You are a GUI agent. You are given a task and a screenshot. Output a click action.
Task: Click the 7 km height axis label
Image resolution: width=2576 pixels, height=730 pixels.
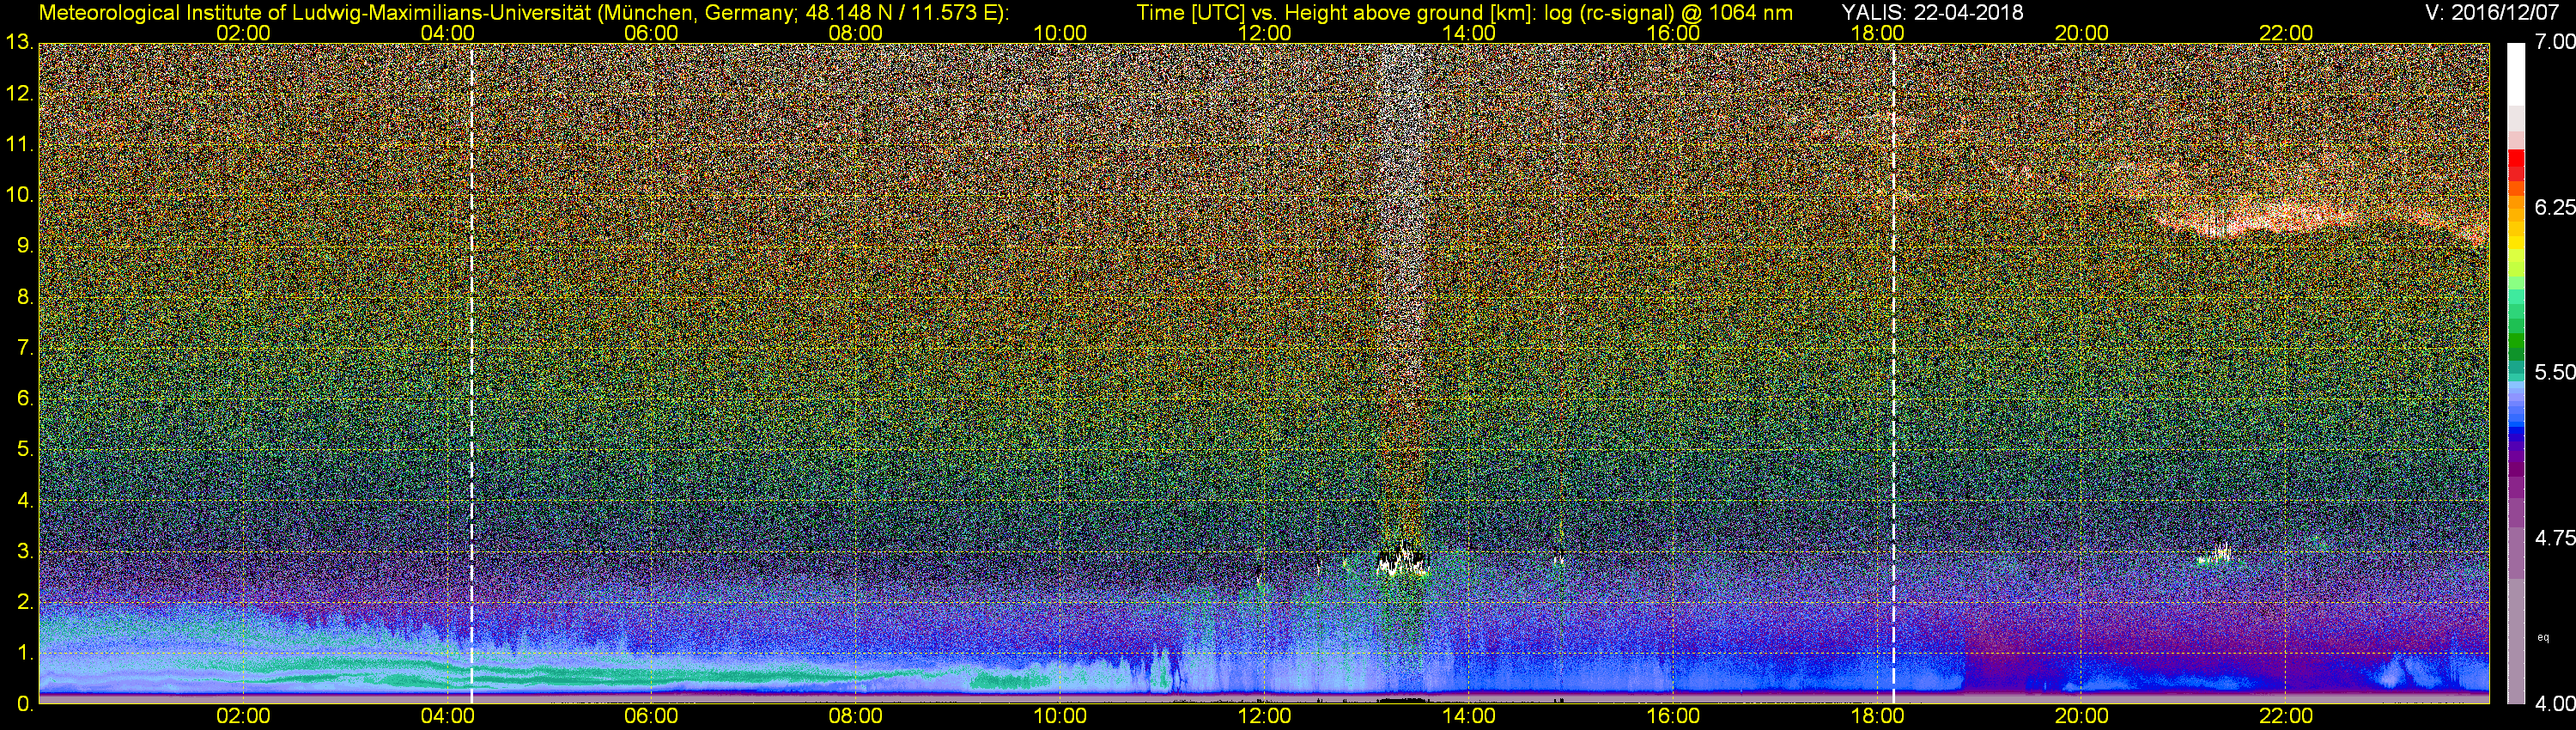point(24,348)
